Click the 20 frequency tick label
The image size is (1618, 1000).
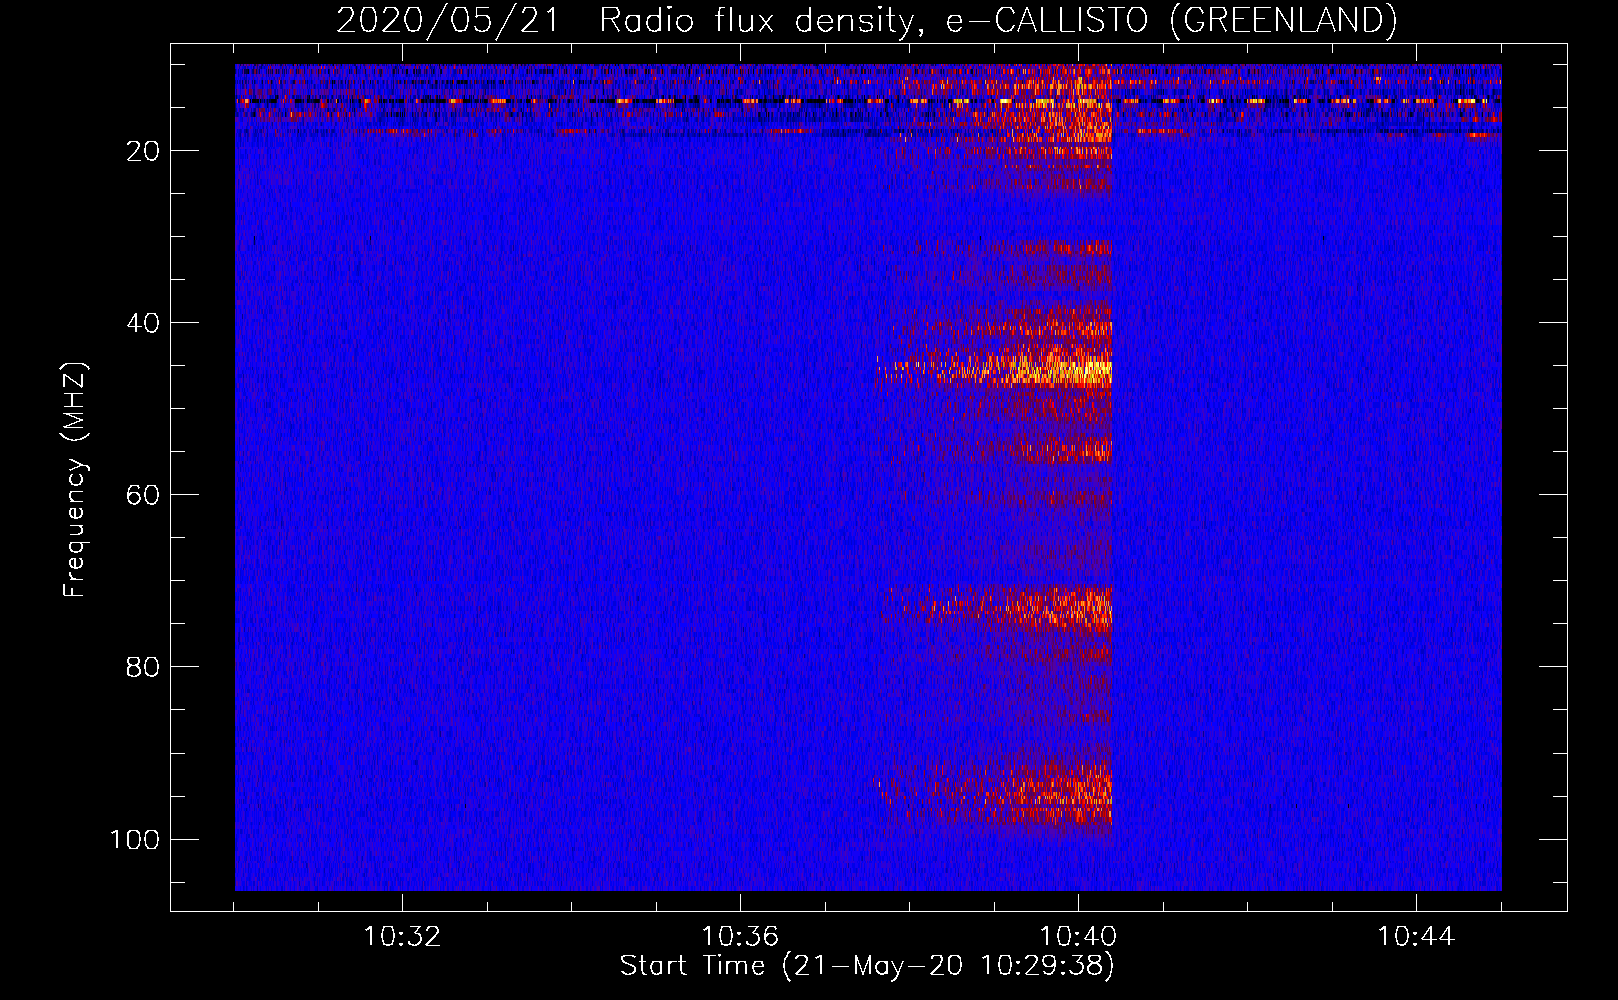pos(143,151)
